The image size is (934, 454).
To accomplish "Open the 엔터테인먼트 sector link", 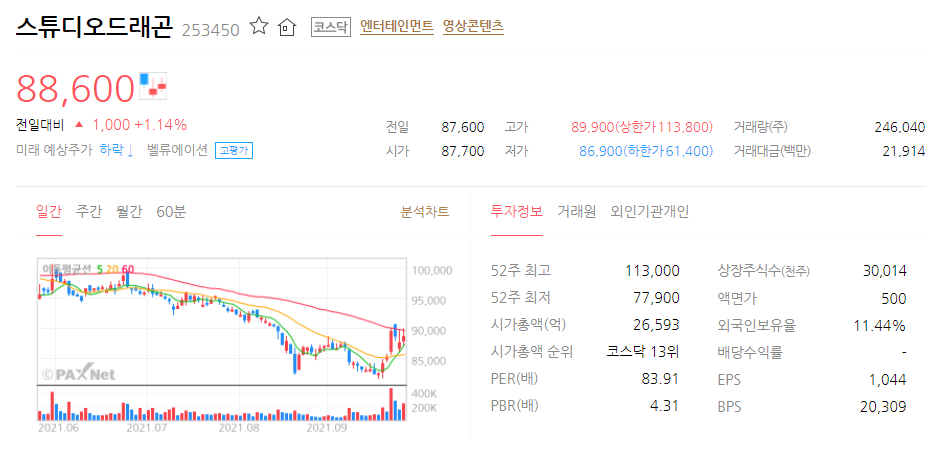I will click(397, 27).
